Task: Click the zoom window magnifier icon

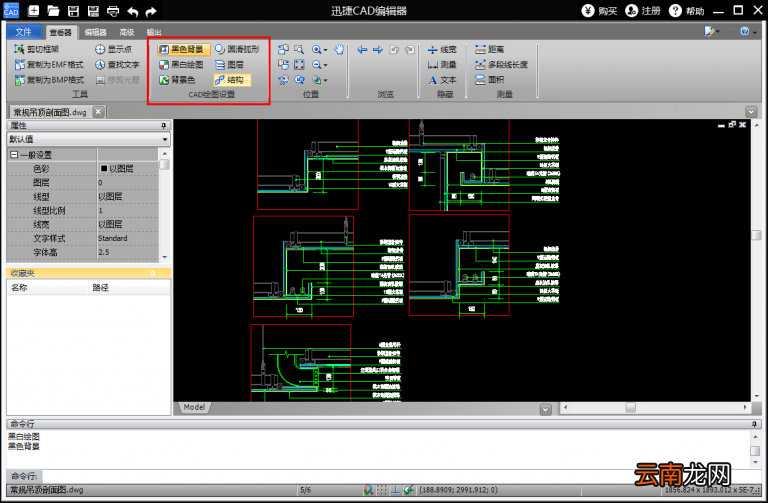Action: (x=299, y=49)
